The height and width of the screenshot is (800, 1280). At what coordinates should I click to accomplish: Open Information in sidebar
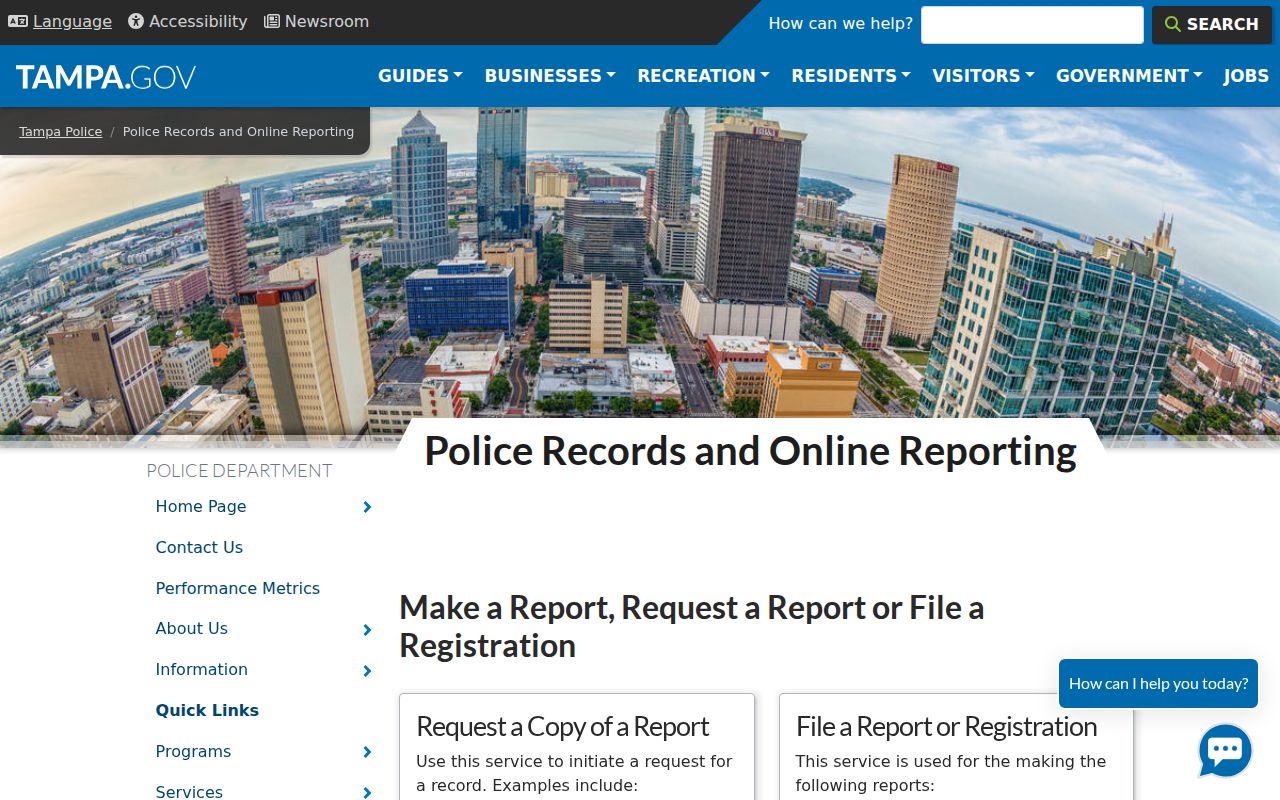coord(202,669)
